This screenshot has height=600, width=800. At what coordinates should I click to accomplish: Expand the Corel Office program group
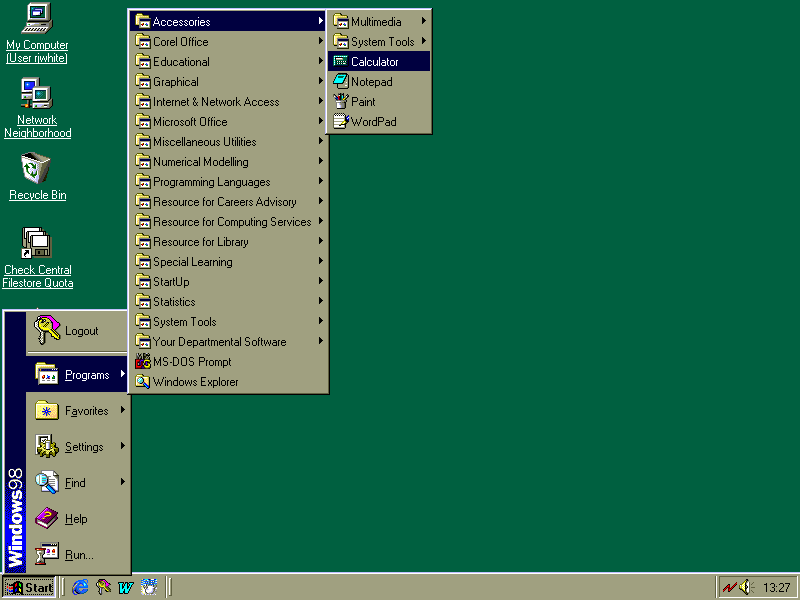(x=229, y=41)
